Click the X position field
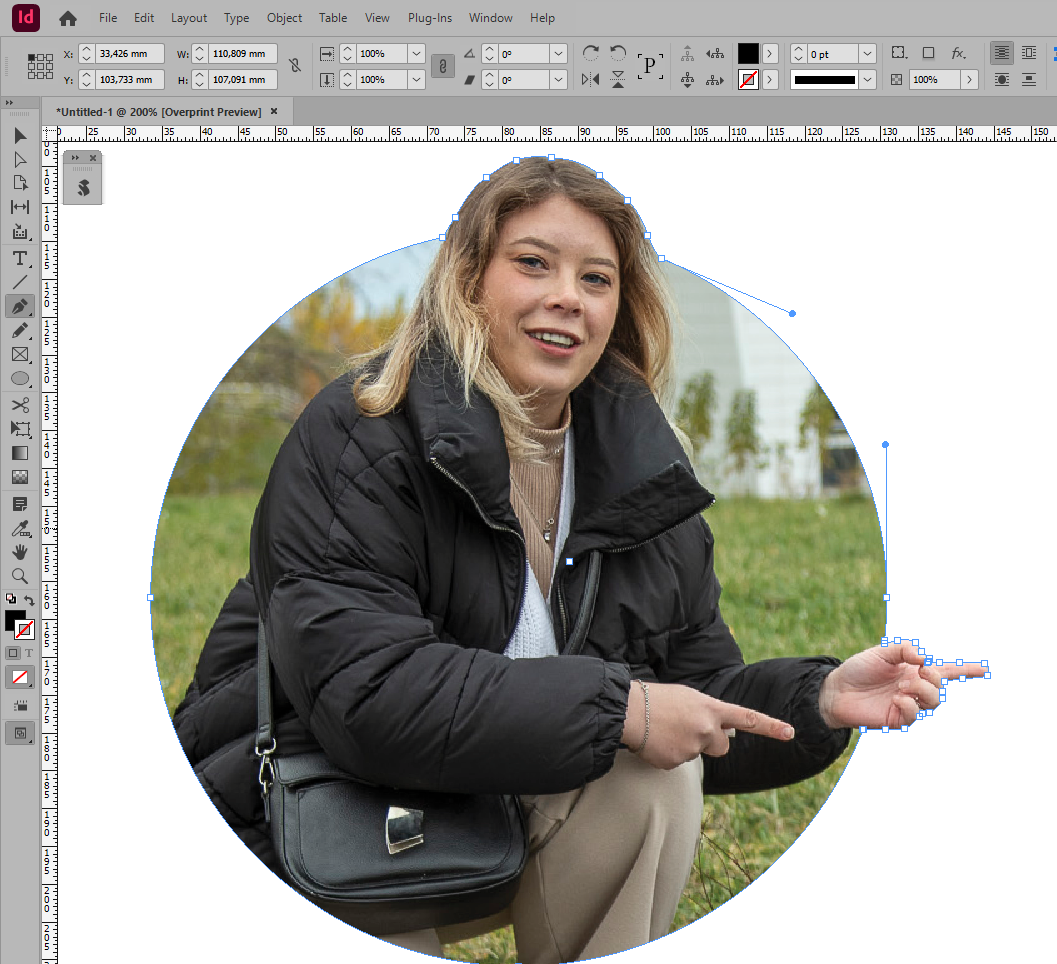Image resolution: width=1057 pixels, height=964 pixels. [129, 53]
